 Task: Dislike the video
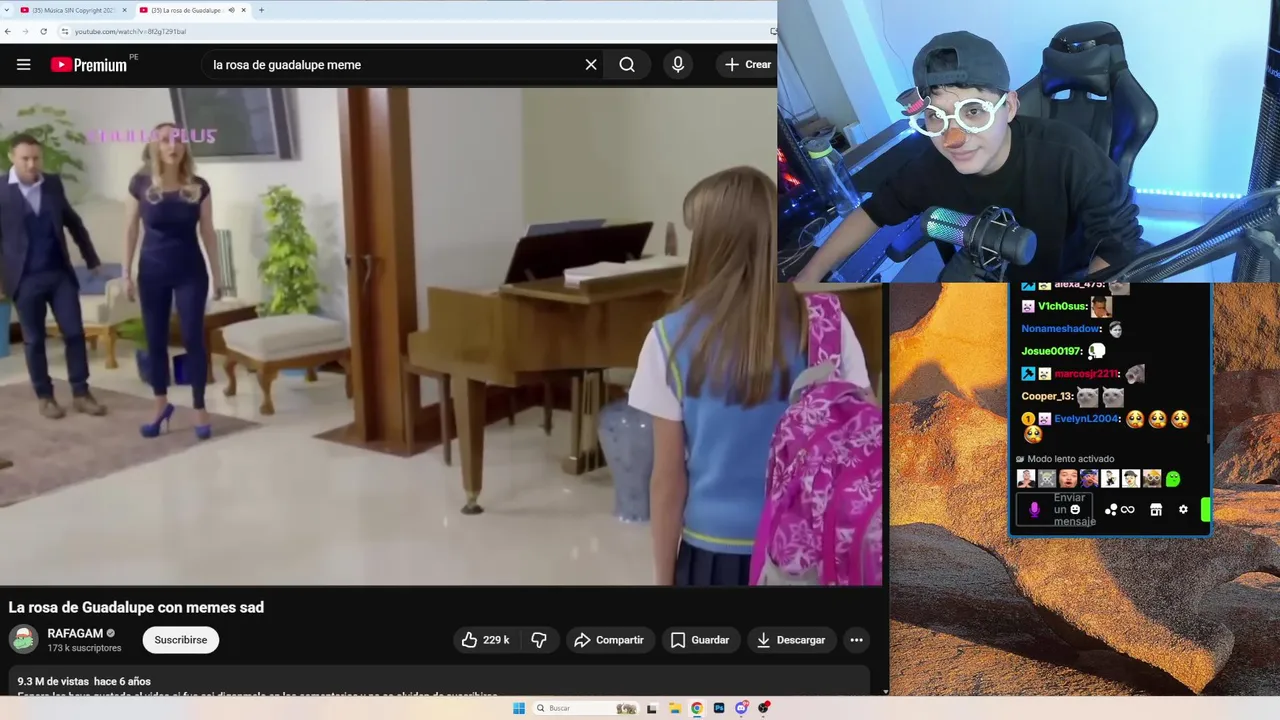coord(539,640)
